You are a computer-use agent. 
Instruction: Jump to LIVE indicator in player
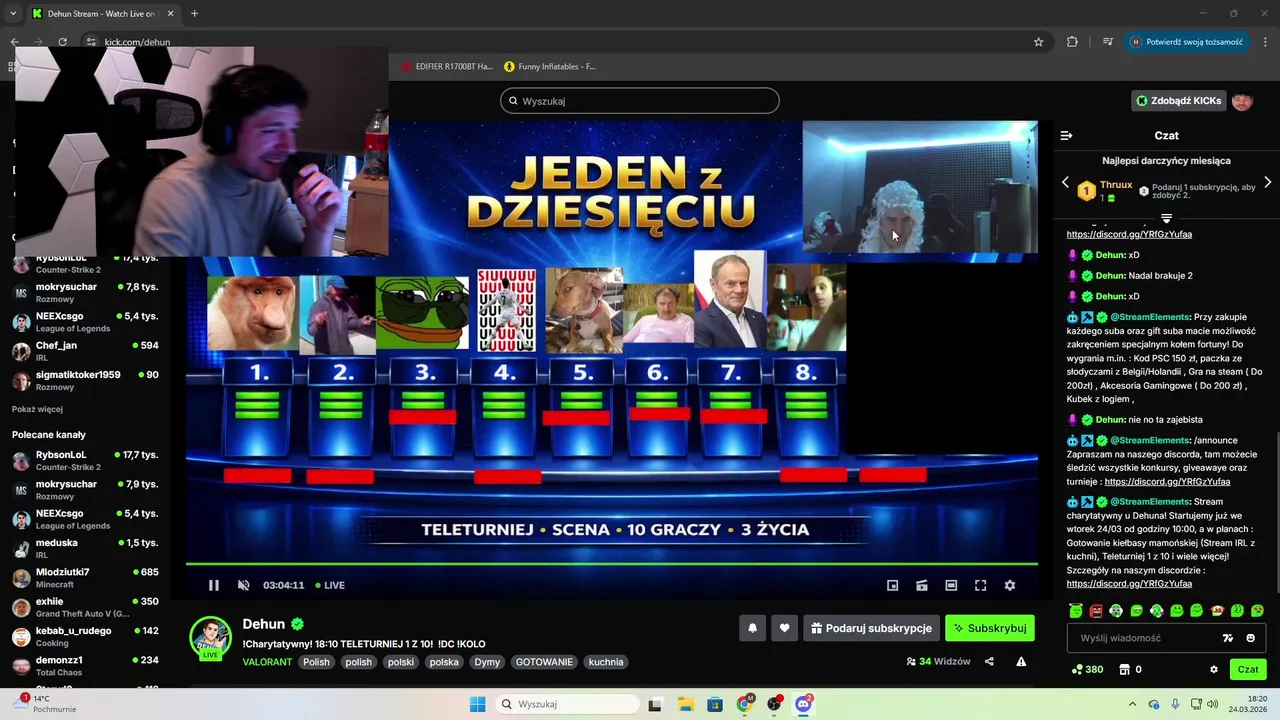[330, 585]
